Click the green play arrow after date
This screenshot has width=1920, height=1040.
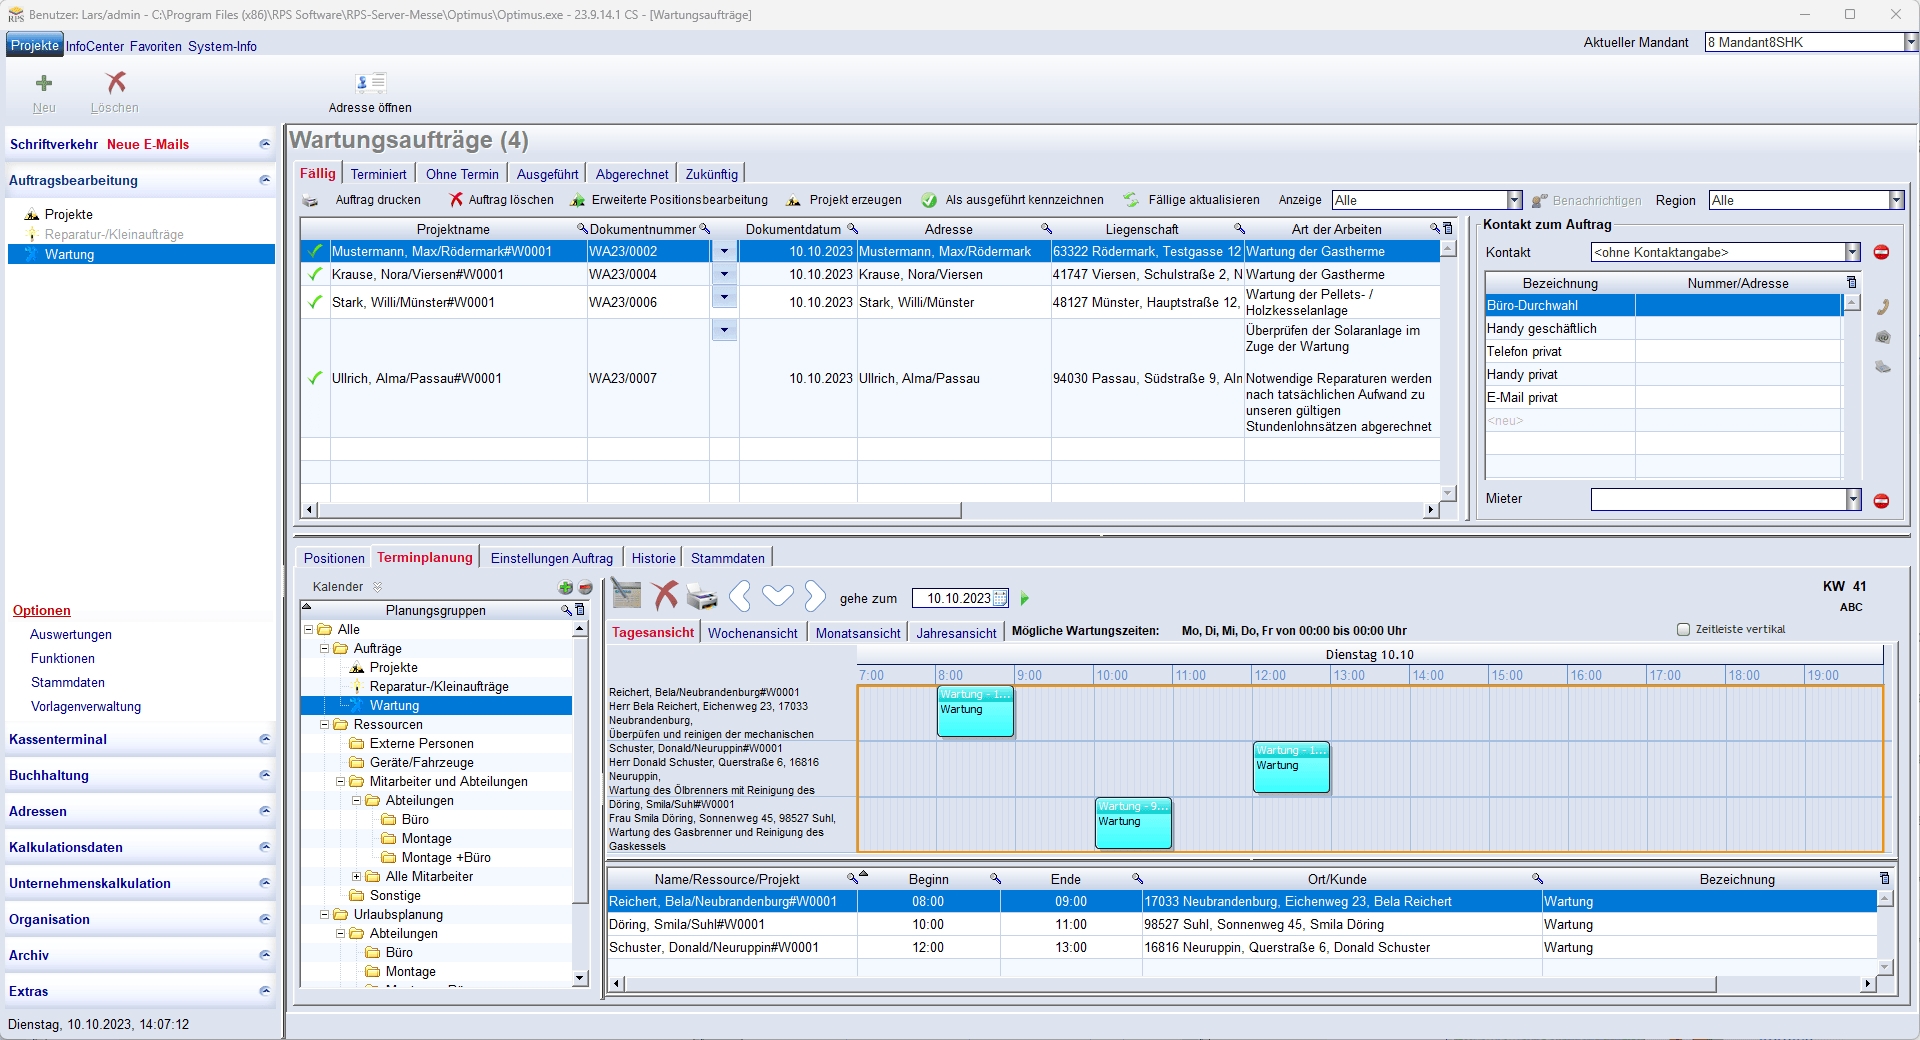pyautogui.click(x=1025, y=599)
